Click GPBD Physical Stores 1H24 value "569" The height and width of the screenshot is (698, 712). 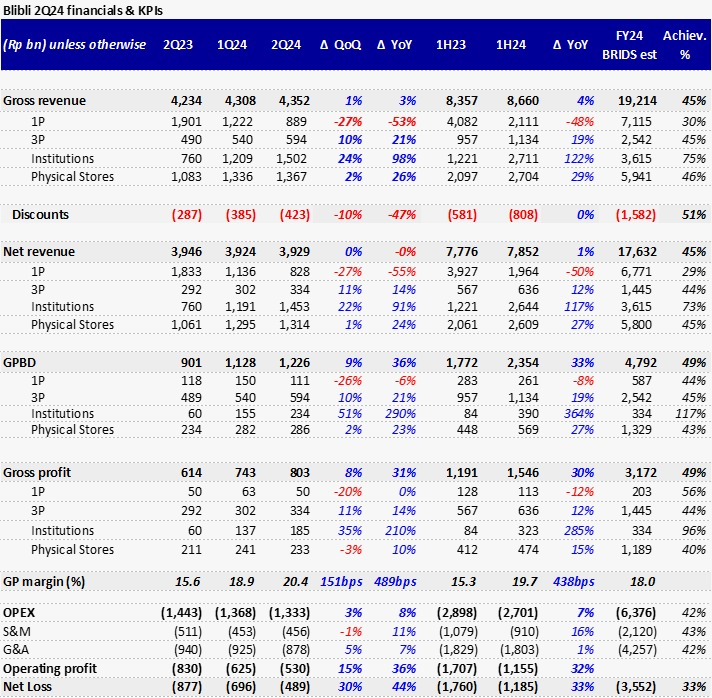click(x=528, y=430)
